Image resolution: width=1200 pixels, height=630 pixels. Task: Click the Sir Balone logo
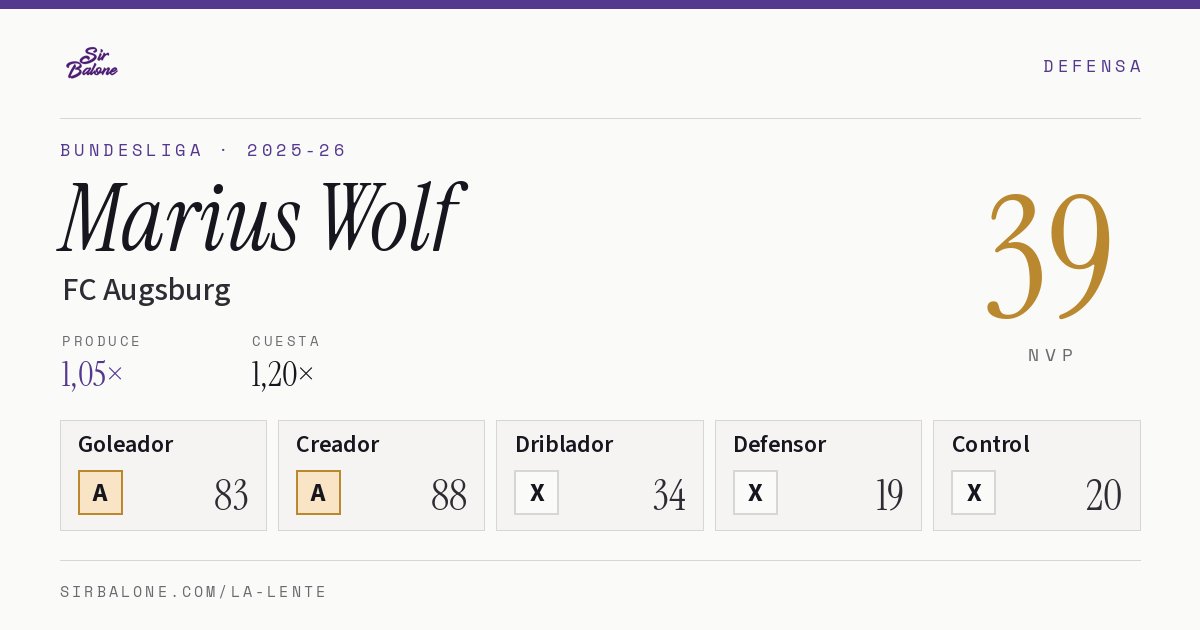tap(92, 63)
